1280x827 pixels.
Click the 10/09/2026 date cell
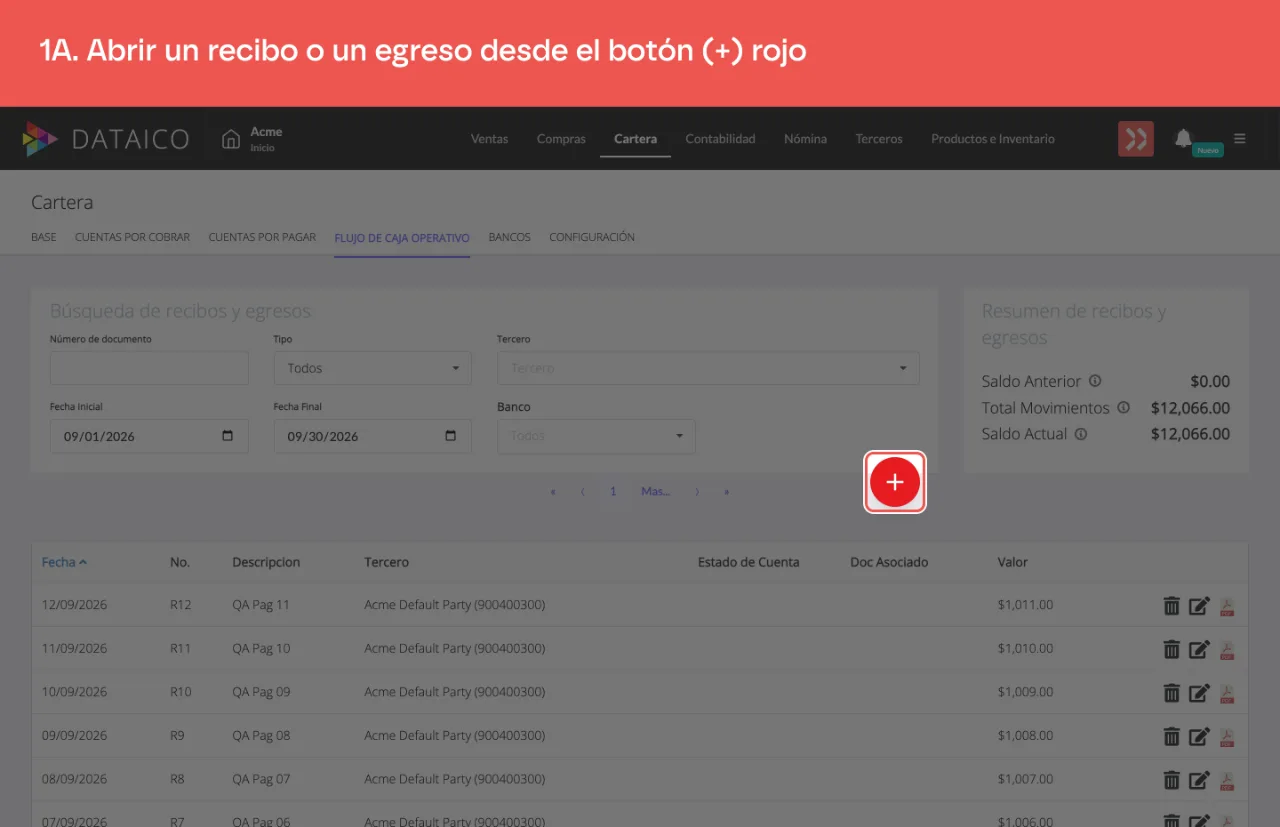tap(74, 691)
